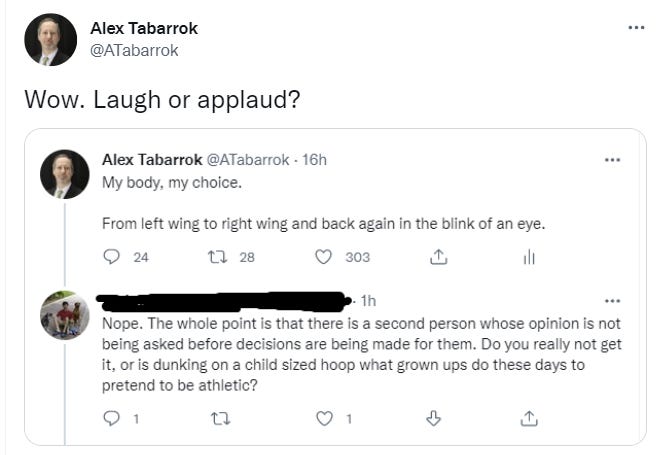The width and height of the screenshot is (659, 455).
Task: View analytics icon on quoted tweet
Action: click(x=529, y=257)
